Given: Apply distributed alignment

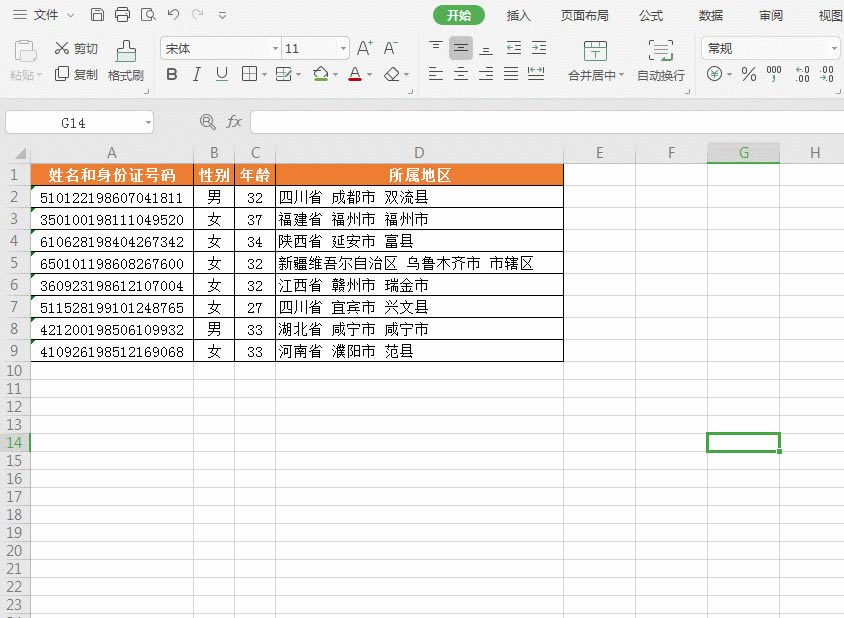Looking at the screenshot, I should pyautogui.click(x=536, y=74).
